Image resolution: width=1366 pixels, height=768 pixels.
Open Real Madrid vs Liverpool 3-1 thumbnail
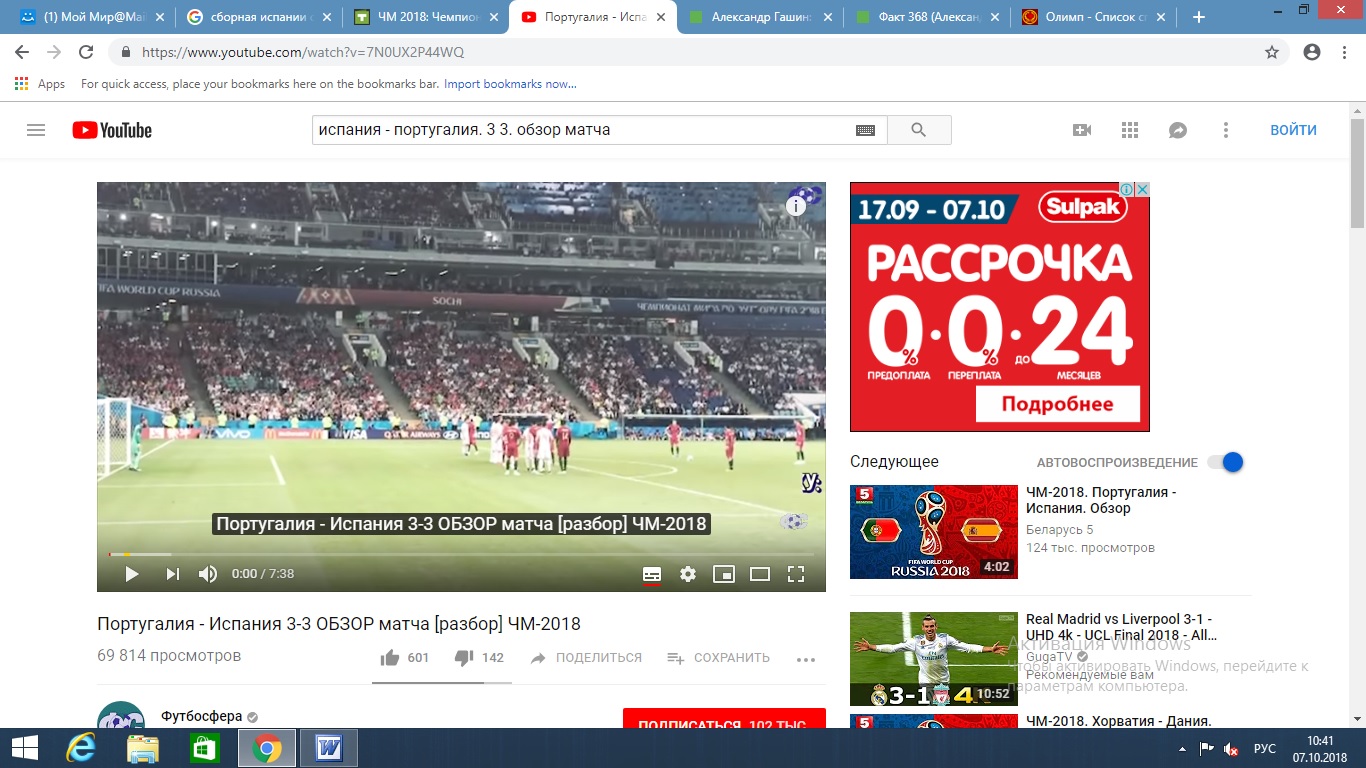point(933,659)
